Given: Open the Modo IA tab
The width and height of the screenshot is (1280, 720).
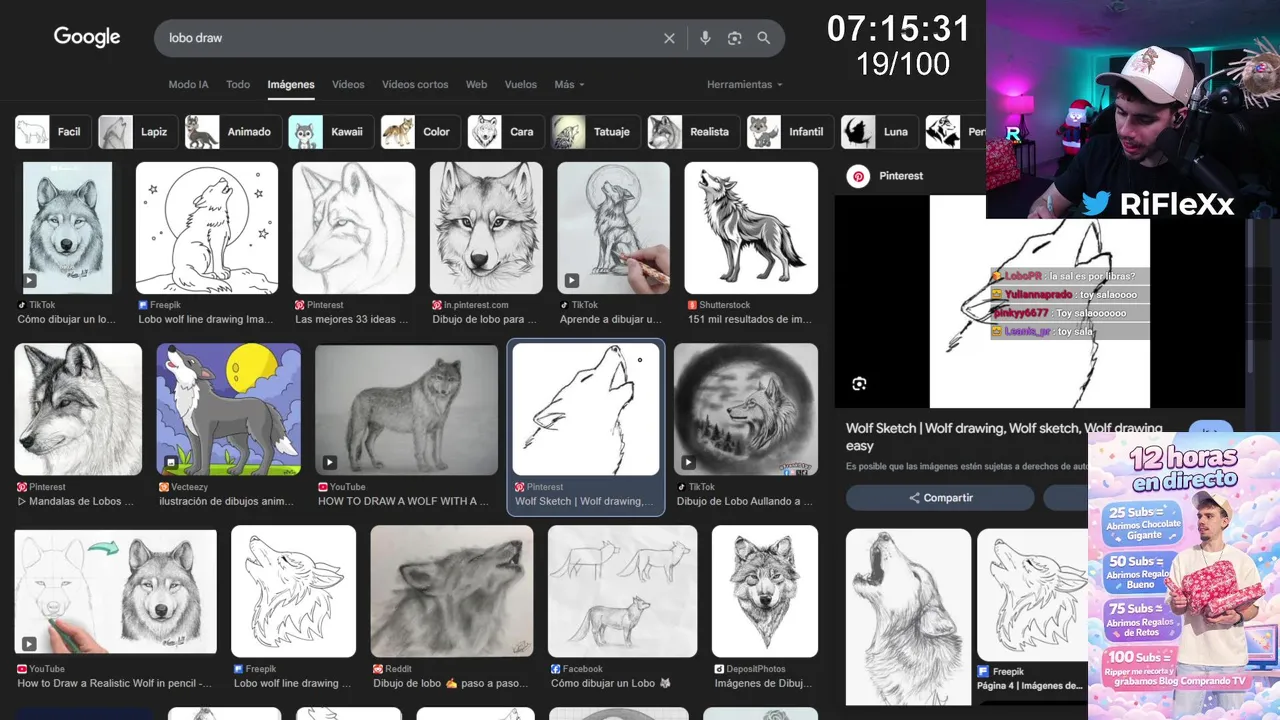Looking at the screenshot, I should tap(188, 85).
